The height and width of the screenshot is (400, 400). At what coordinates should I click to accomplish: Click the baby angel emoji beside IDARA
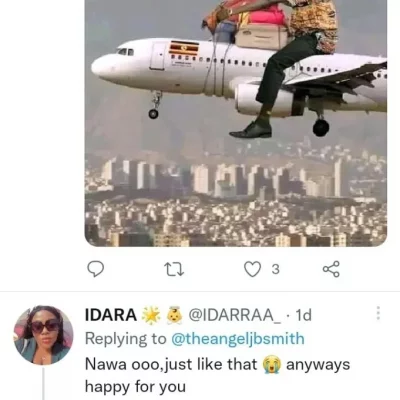tap(175, 315)
